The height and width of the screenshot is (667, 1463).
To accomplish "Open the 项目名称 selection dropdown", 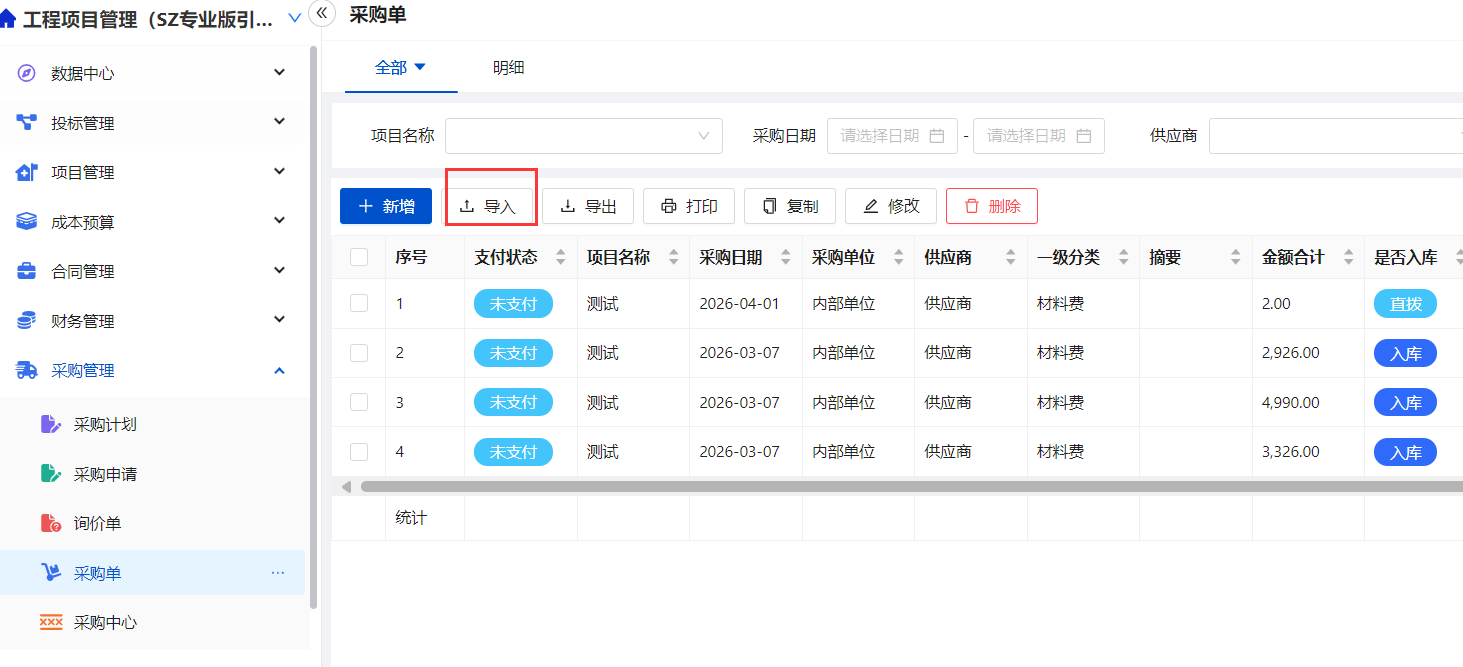I will coord(584,135).
